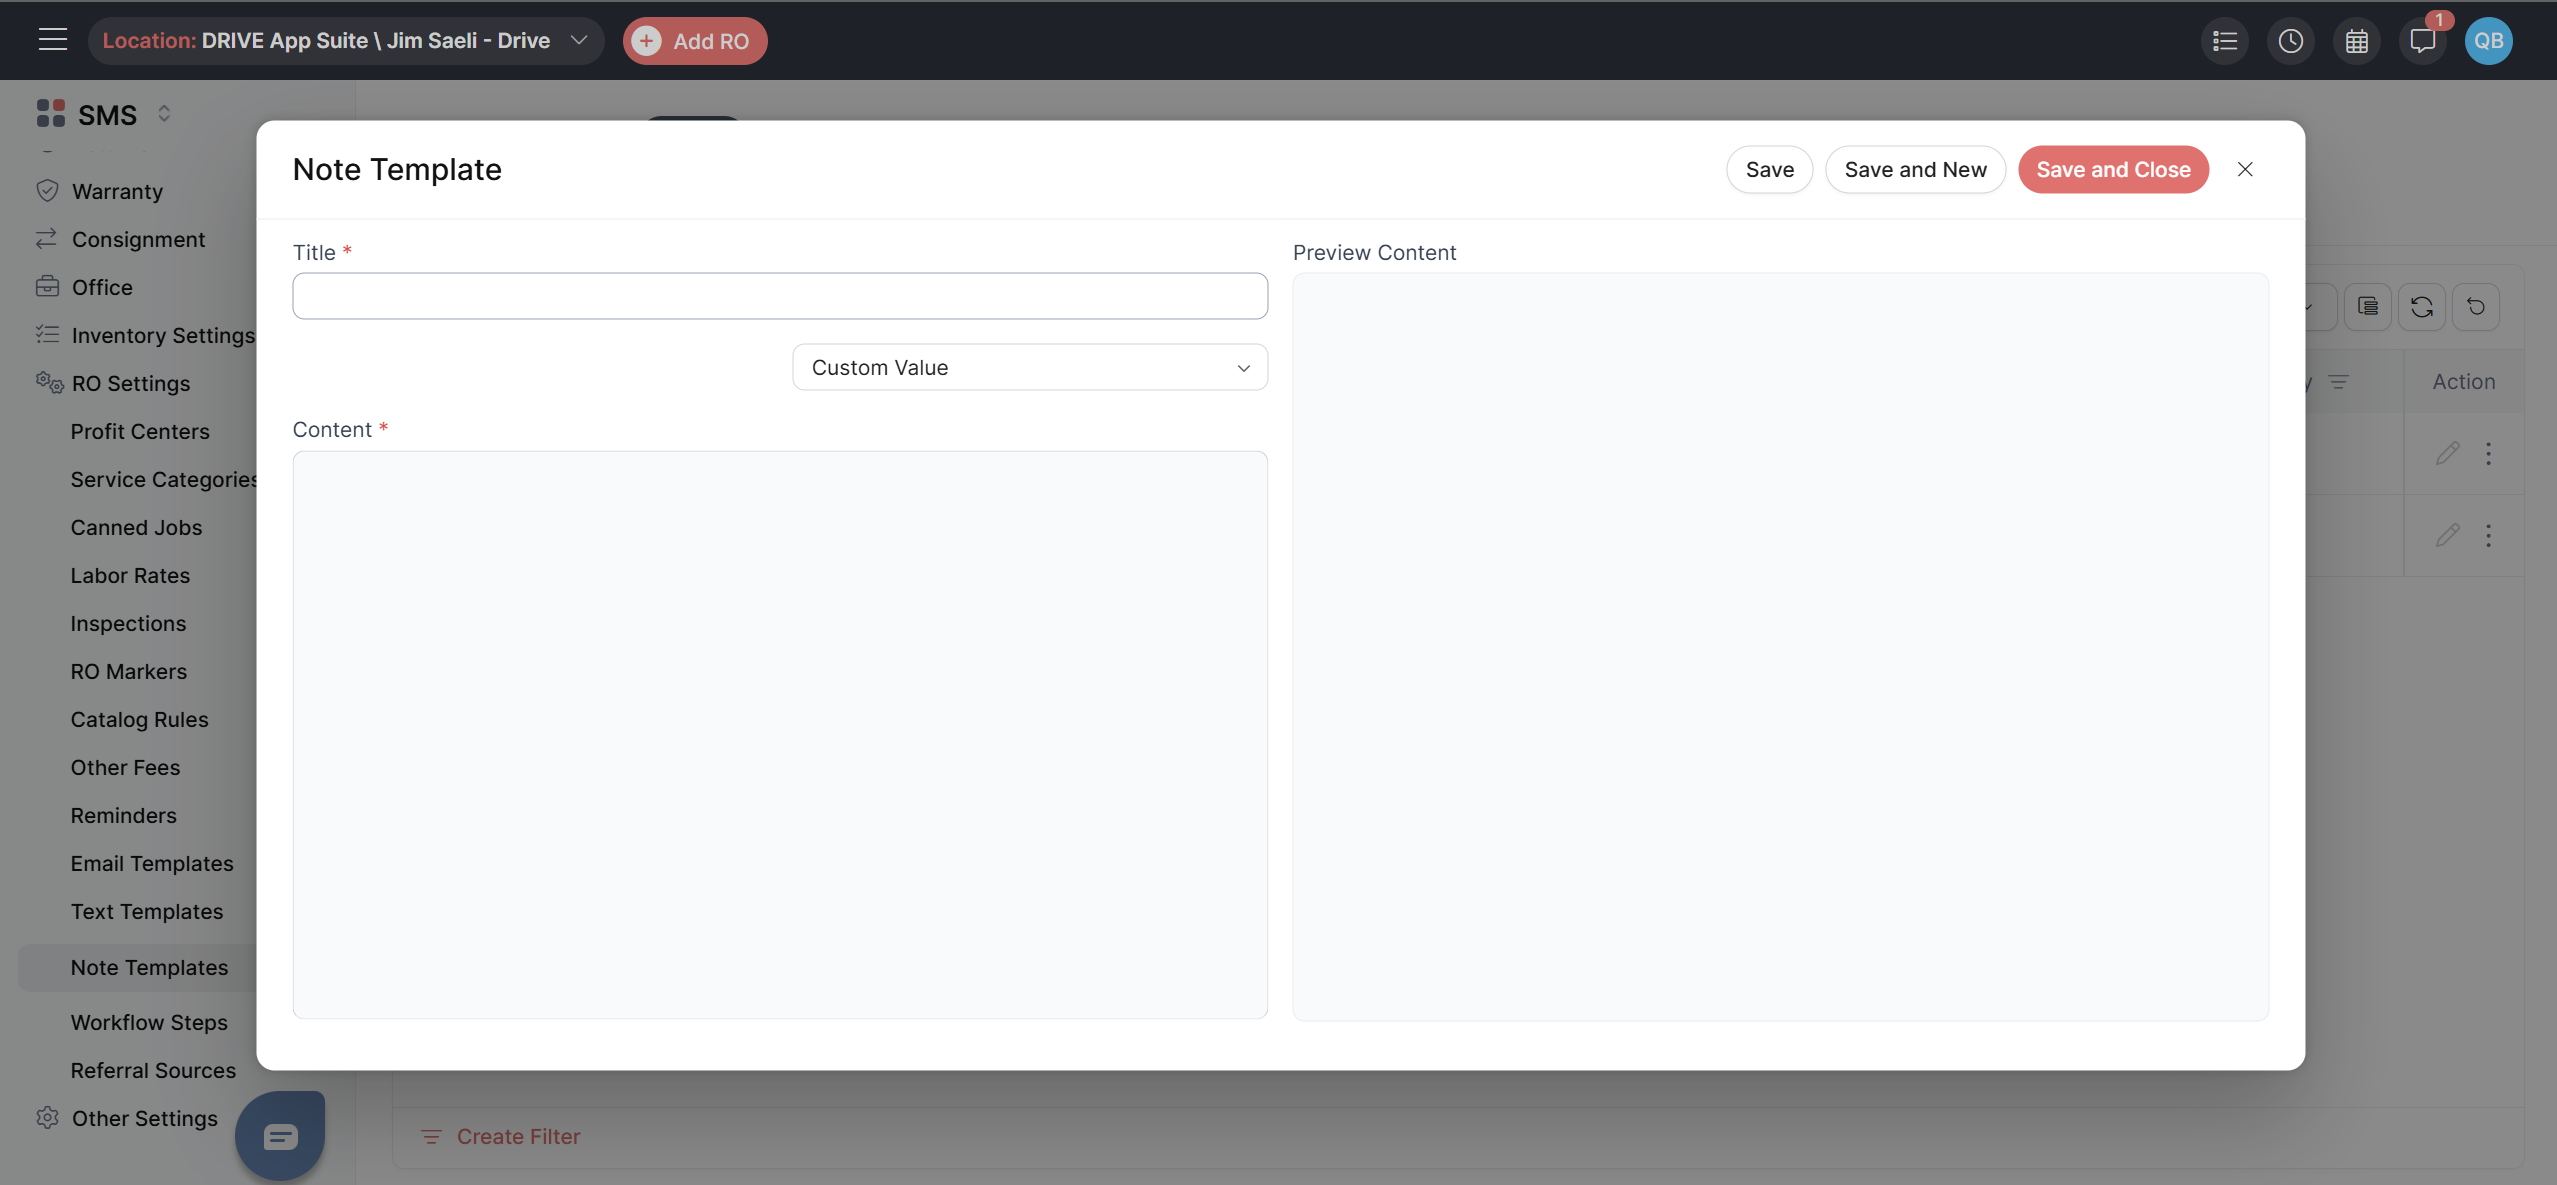
Task: Close the Note Template dialog
Action: (x=2244, y=169)
